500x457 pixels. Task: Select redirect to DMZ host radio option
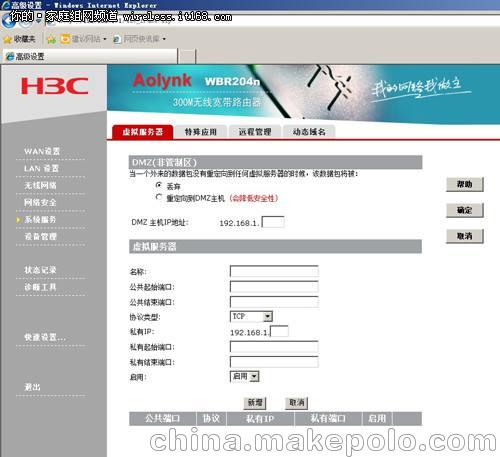159,197
